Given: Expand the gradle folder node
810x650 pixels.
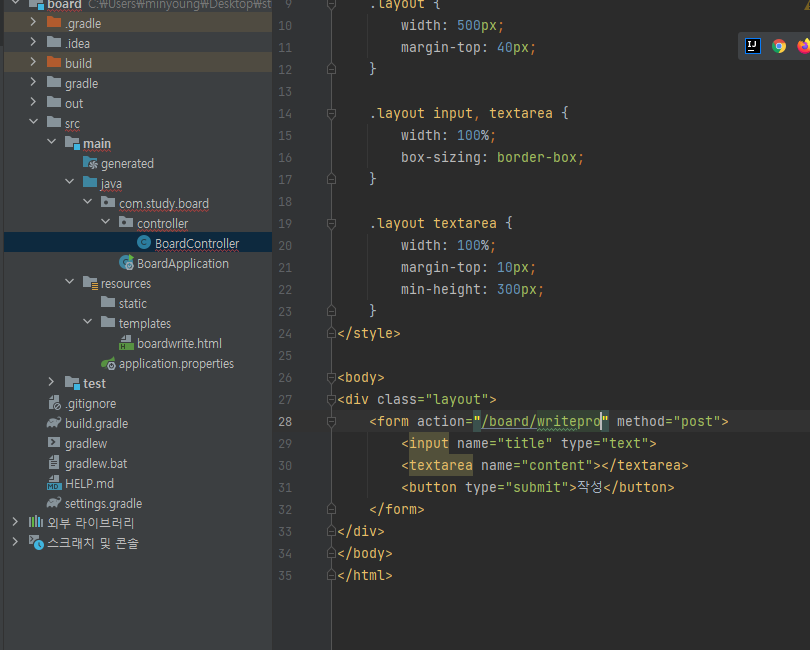Looking at the screenshot, I should pos(33,82).
